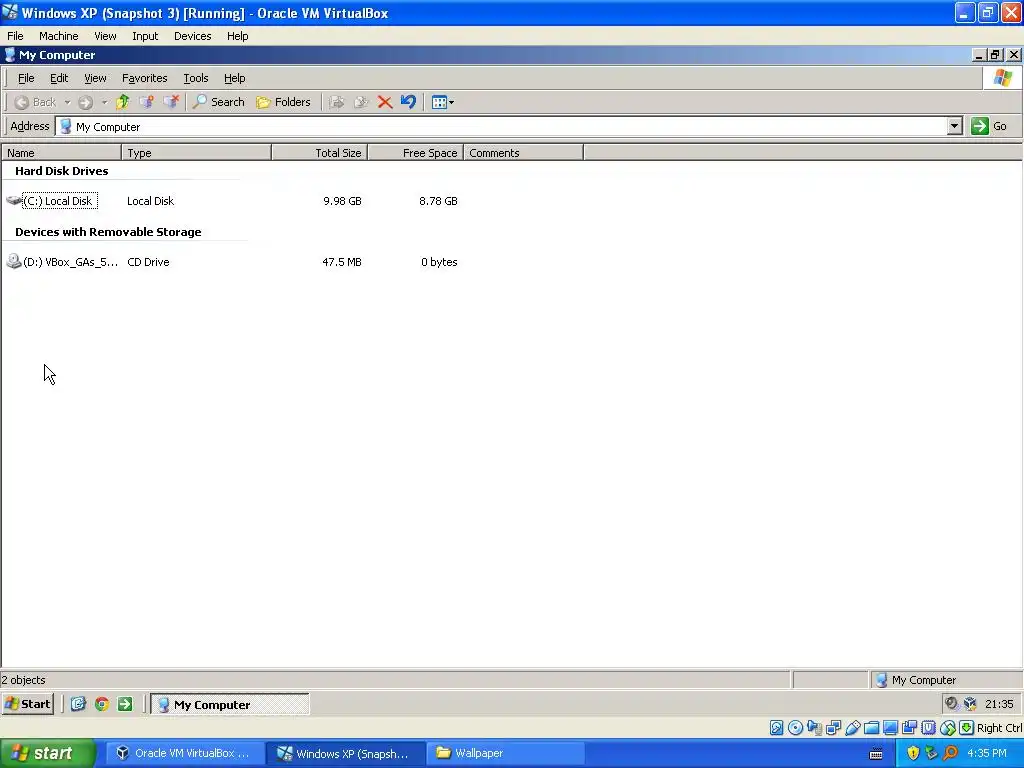Click the VirtualBox shared folders status icon
The image size is (1024, 768).
pyautogui.click(x=871, y=728)
